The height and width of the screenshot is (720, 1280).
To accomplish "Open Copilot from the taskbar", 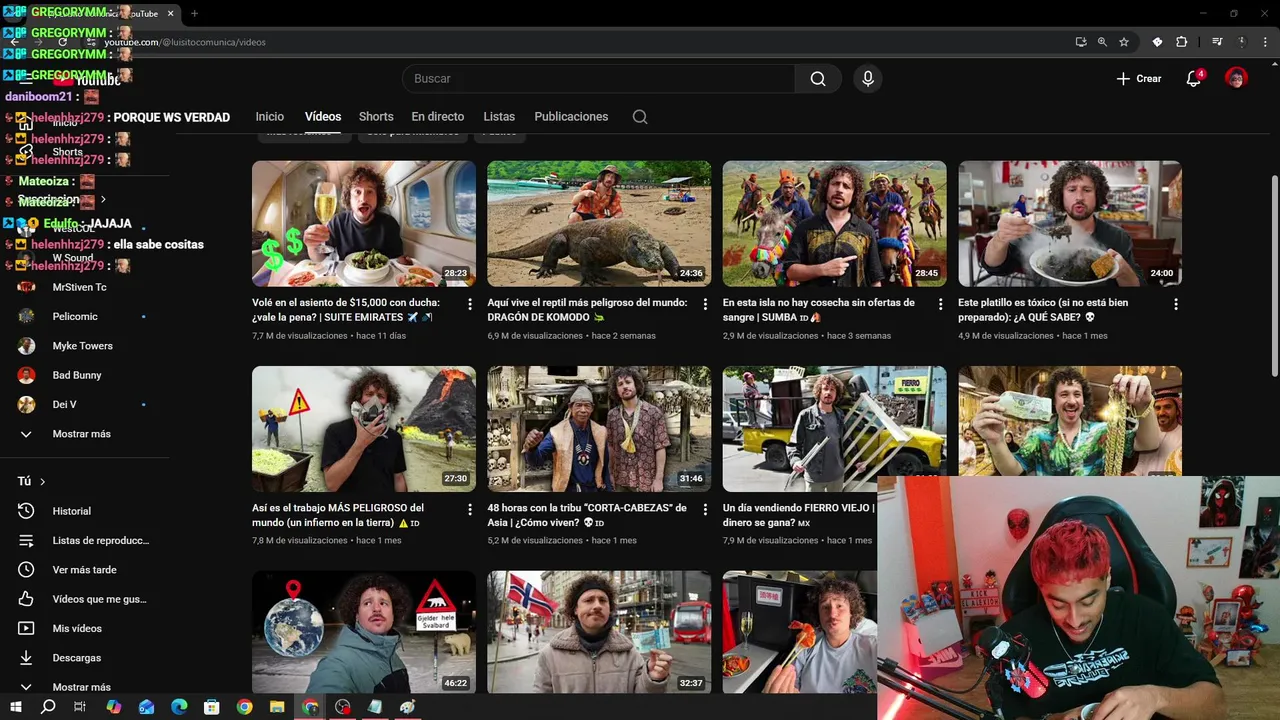I will 114,707.
